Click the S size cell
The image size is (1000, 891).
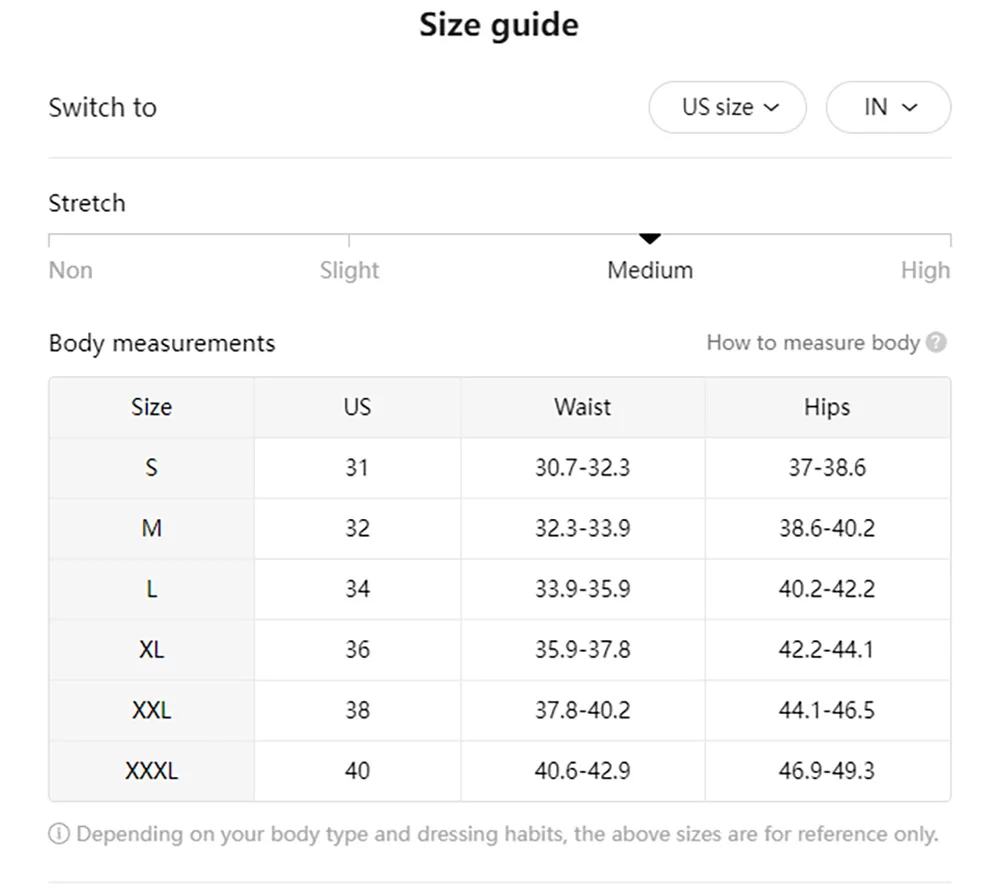tap(151, 468)
